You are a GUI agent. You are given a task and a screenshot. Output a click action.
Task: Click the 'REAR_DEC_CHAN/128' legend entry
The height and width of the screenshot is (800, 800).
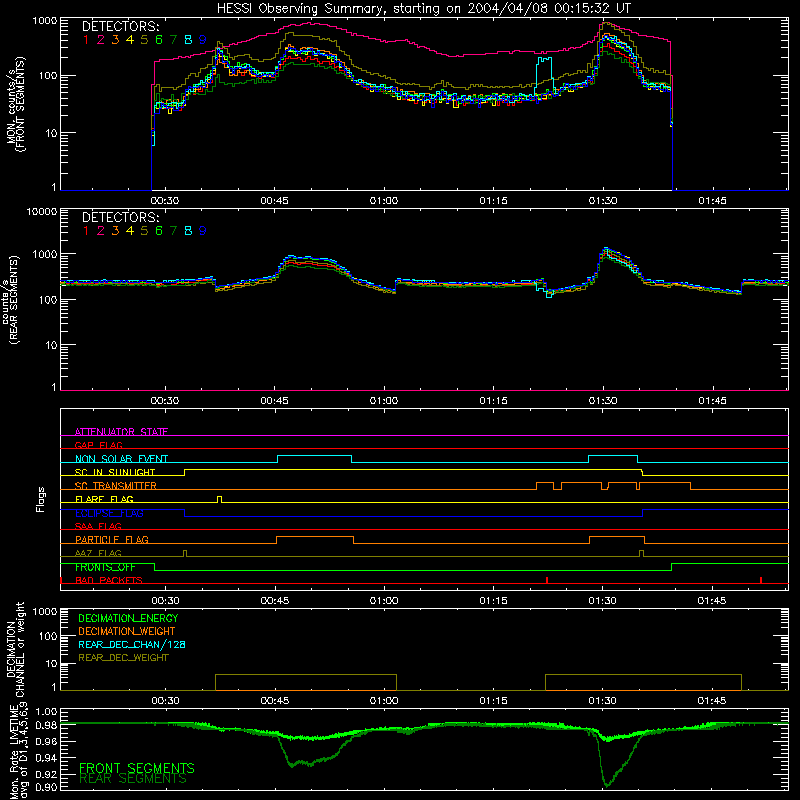[x=132, y=644]
